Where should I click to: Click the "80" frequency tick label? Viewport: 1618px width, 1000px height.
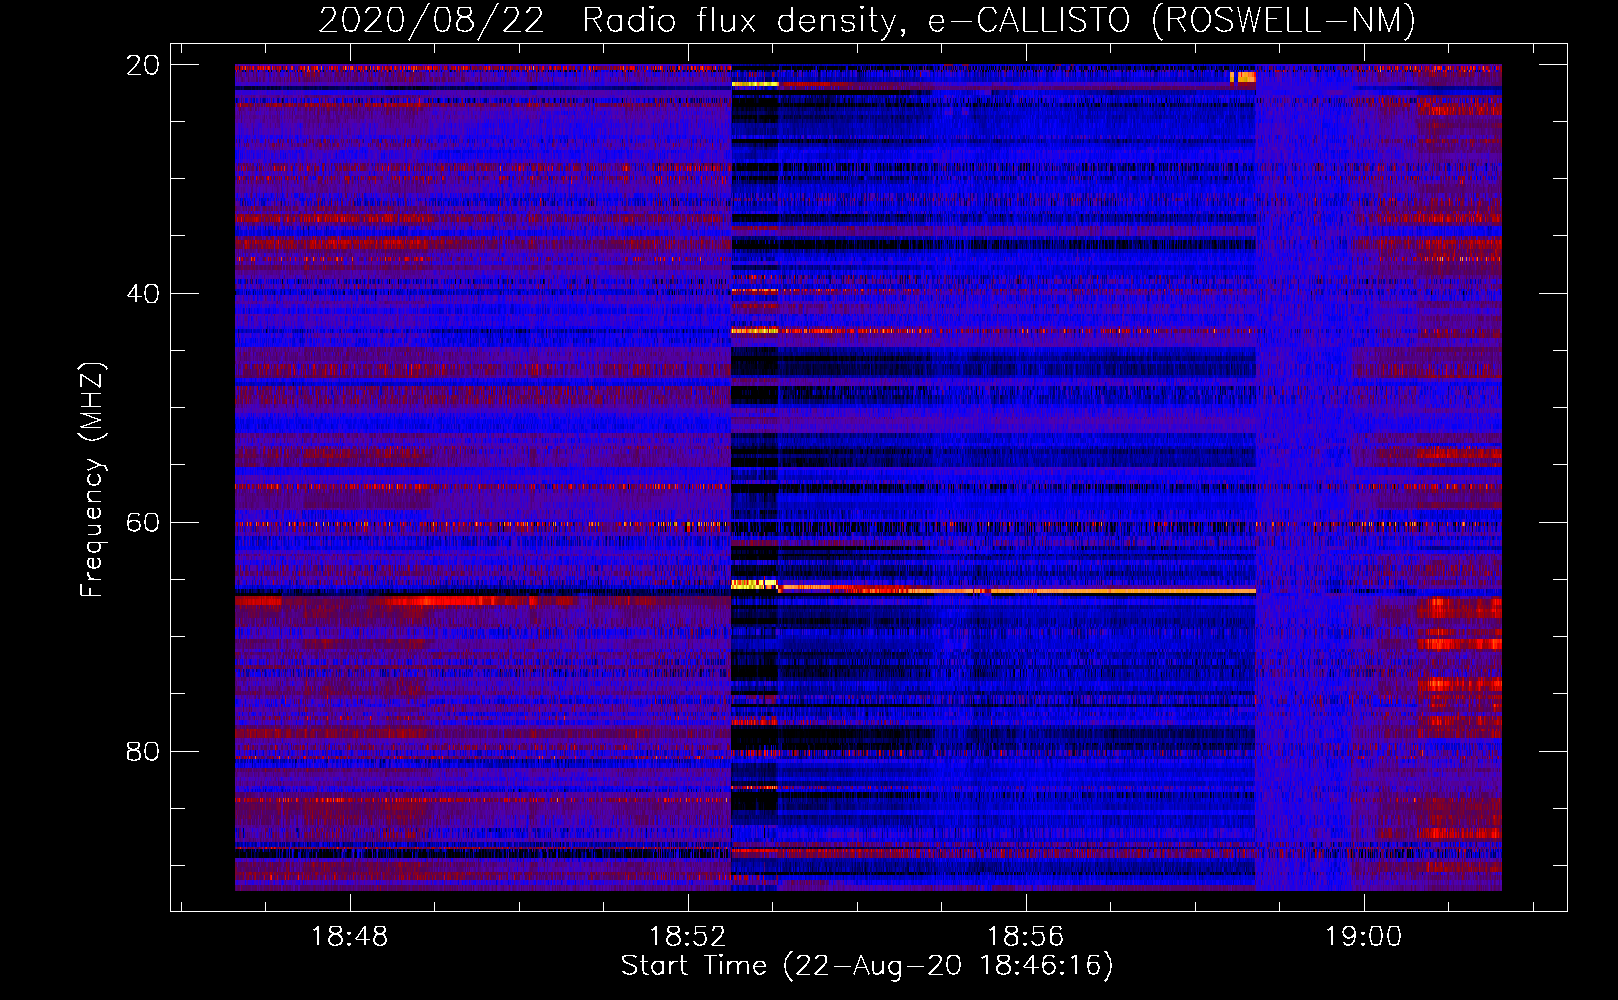tap(143, 752)
